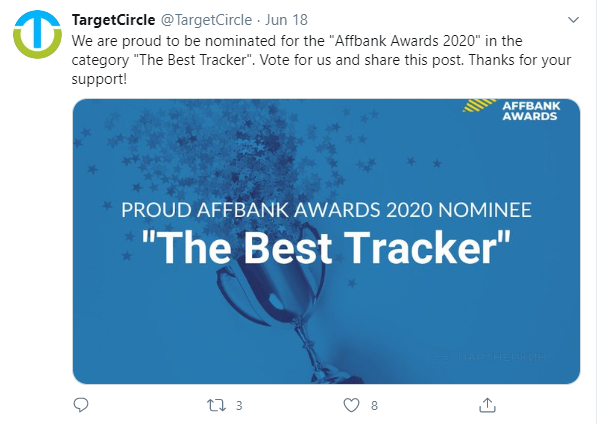Screen dimensions: 597x424
Task: Click the "PROUD AFFBANK AWARDS 2020 NOMINEE" line
Action: click(326, 210)
